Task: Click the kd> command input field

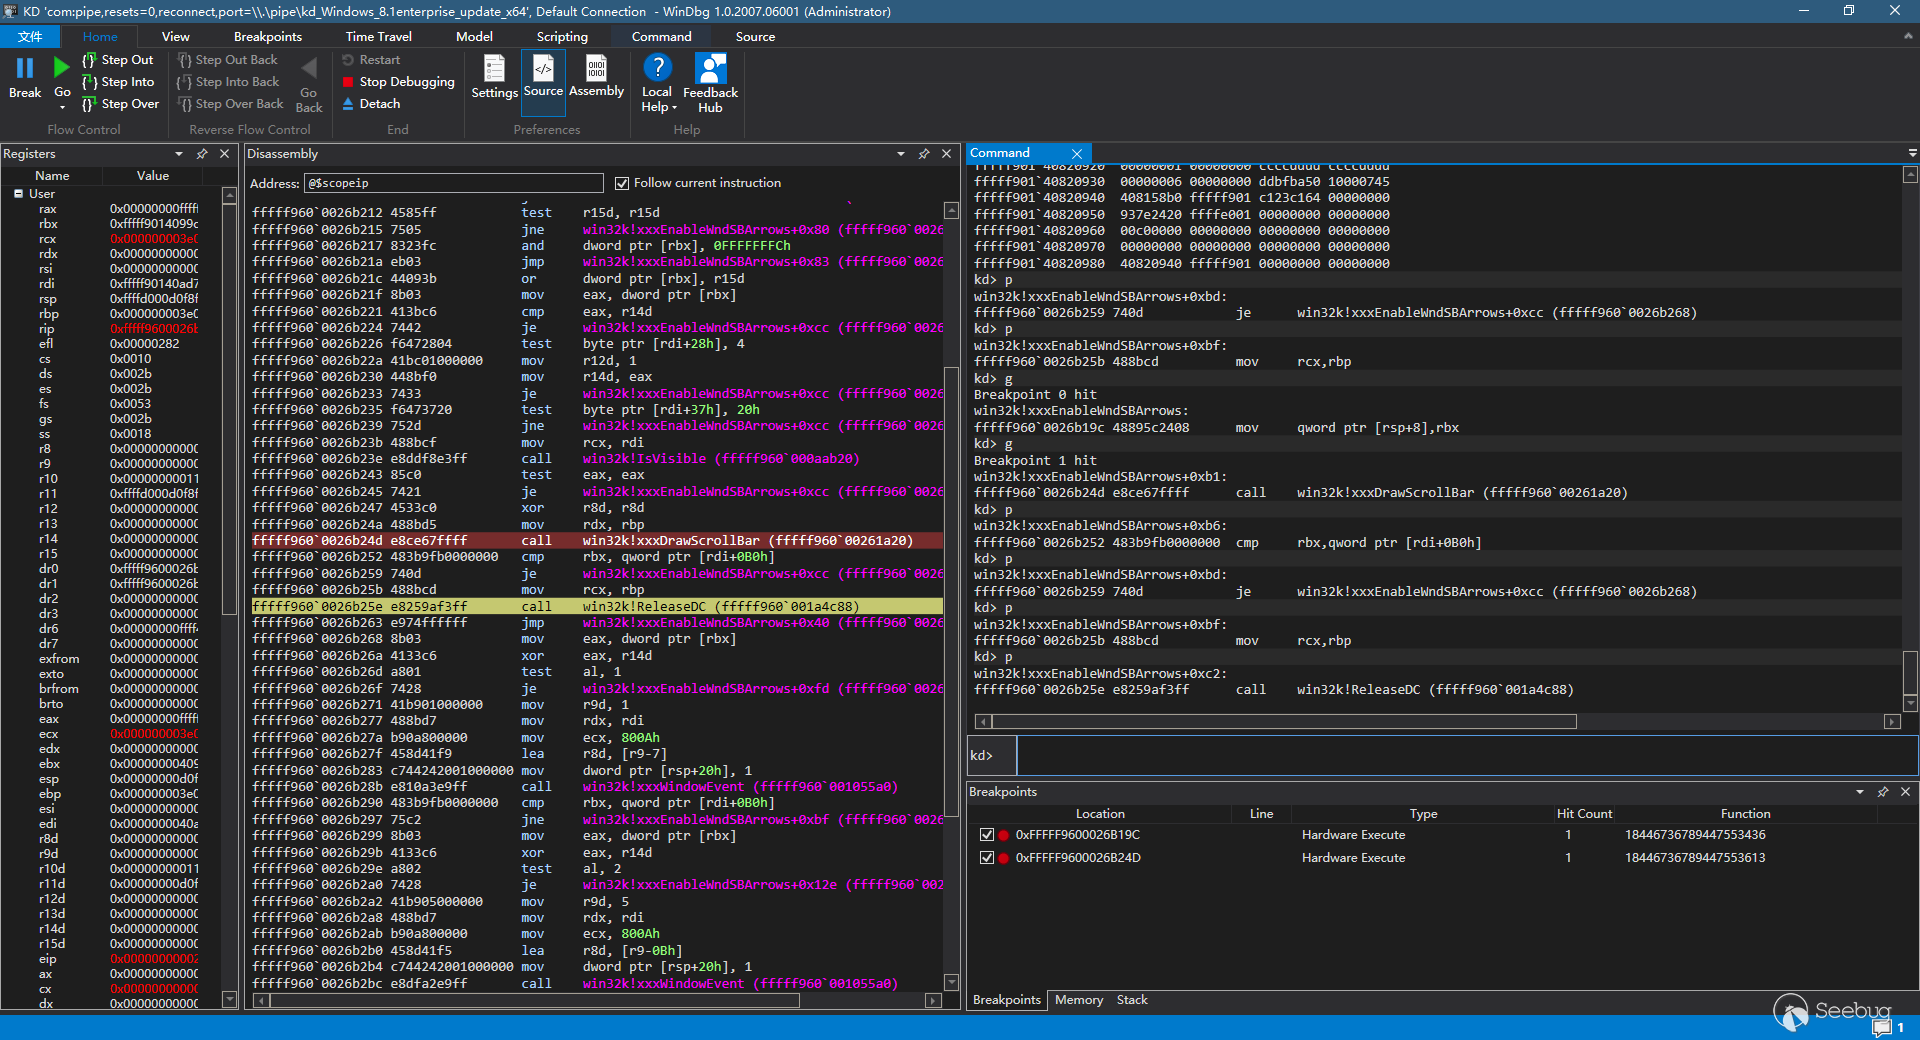Action: pyautogui.click(x=1467, y=755)
